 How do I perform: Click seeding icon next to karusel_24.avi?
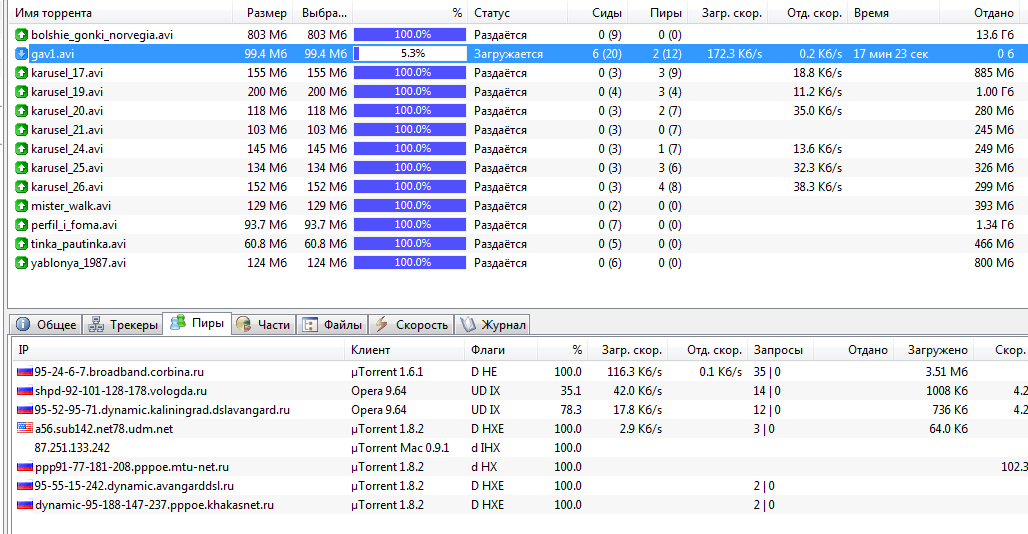22,149
